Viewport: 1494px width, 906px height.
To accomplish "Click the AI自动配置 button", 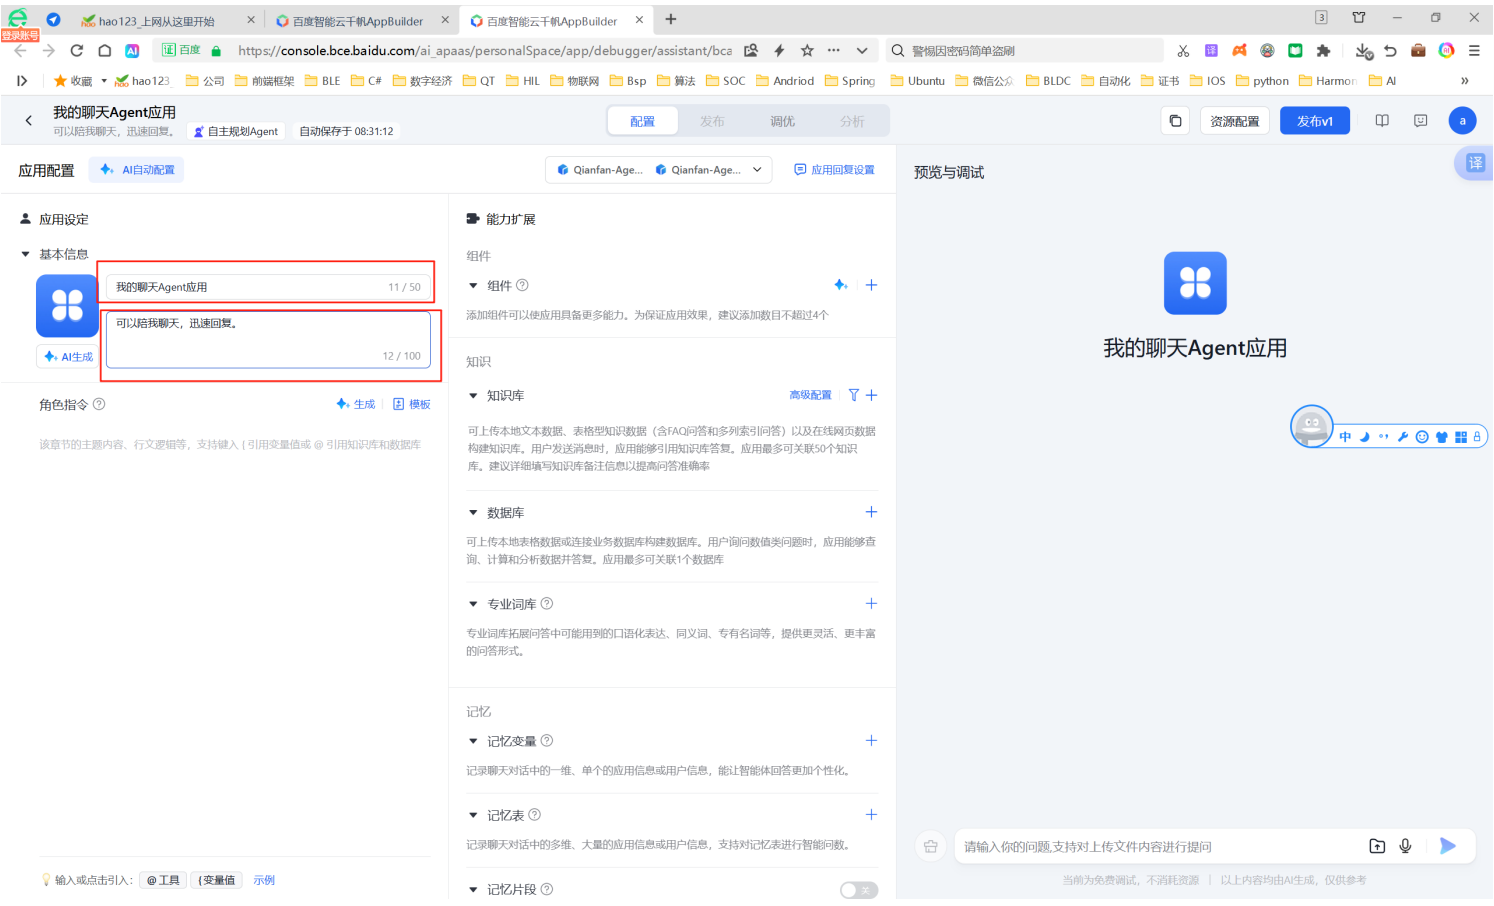I will [137, 170].
